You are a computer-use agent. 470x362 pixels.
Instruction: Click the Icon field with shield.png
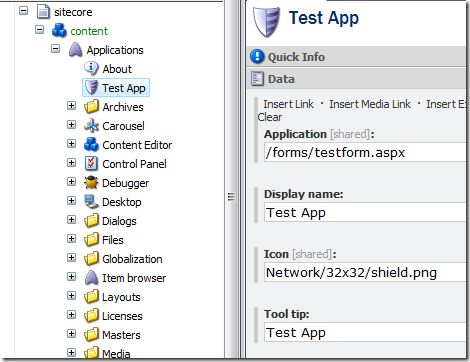point(365,272)
